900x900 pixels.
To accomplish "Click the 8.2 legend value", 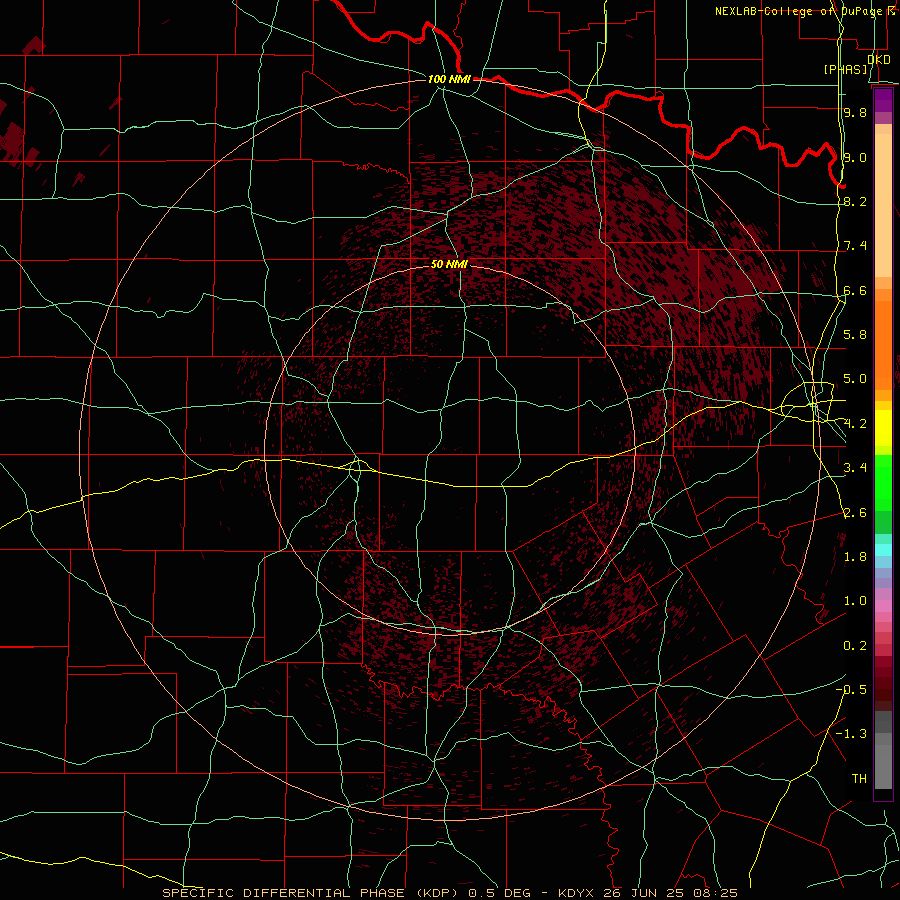I will (855, 201).
